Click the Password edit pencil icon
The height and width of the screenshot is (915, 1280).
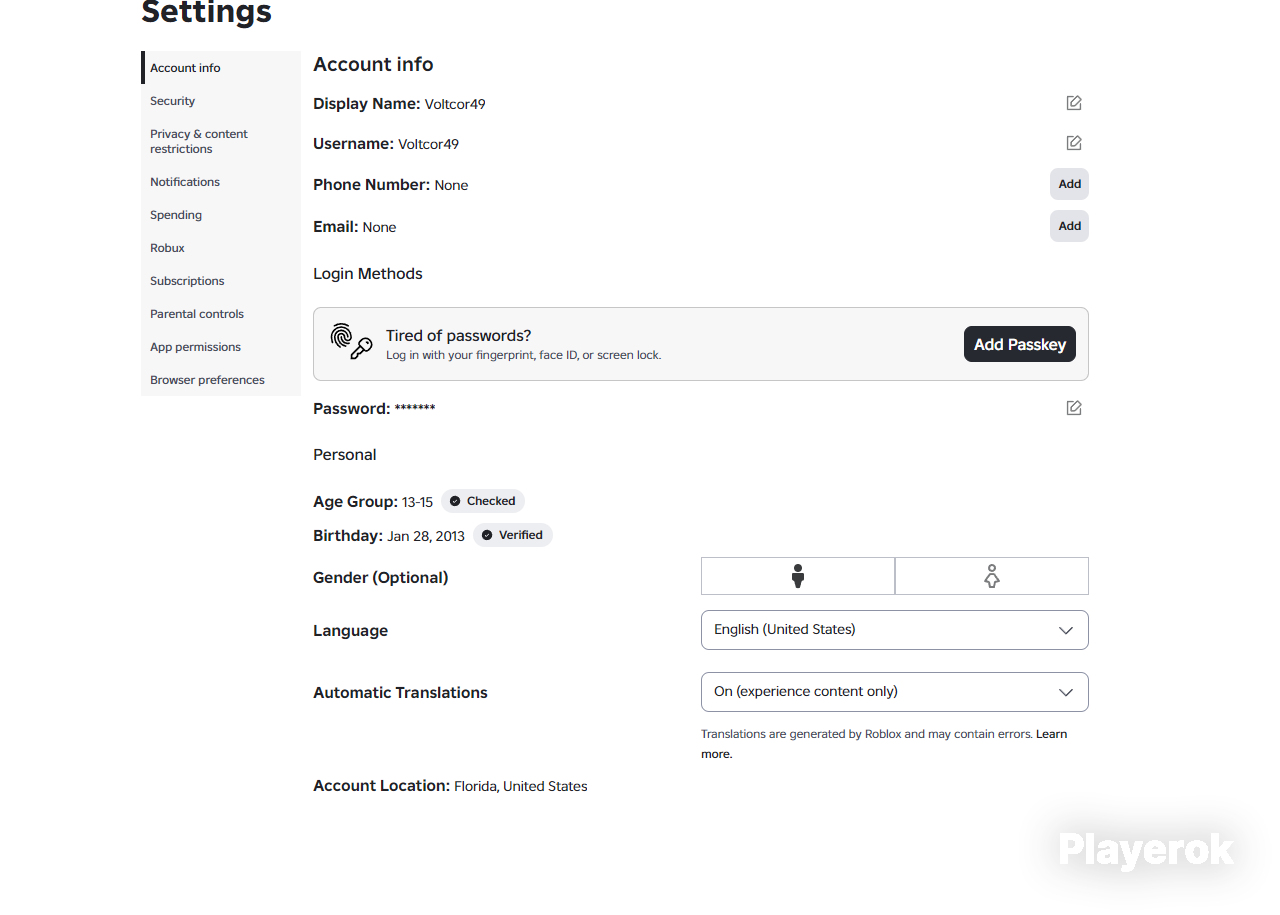pyautogui.click(x=1074, y=408)
